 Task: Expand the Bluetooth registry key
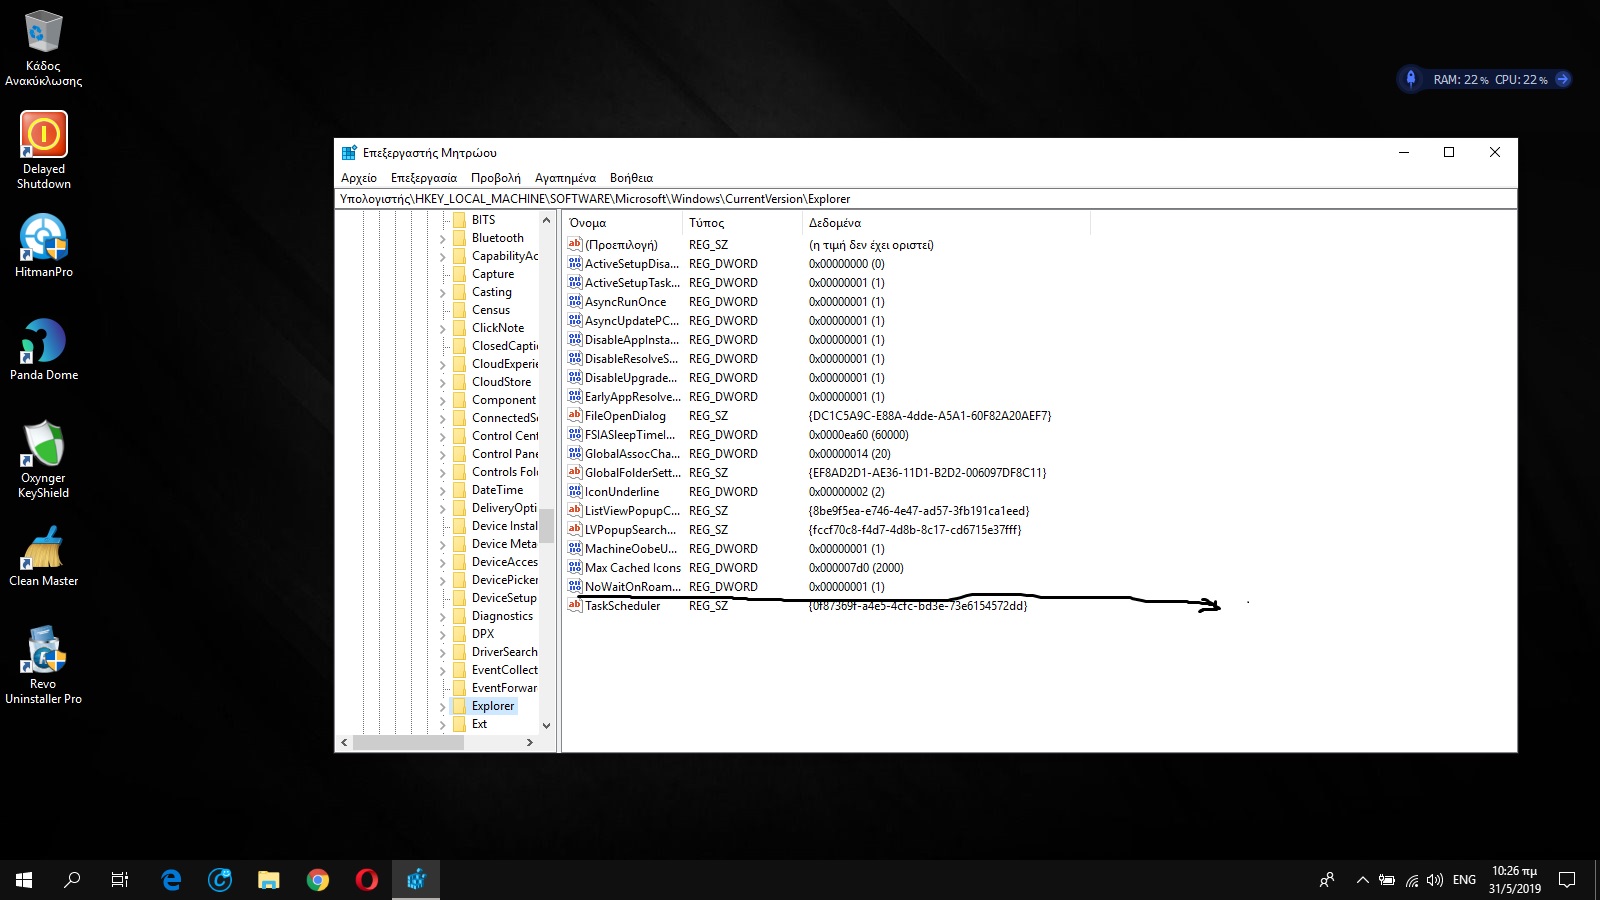[443, 239]
